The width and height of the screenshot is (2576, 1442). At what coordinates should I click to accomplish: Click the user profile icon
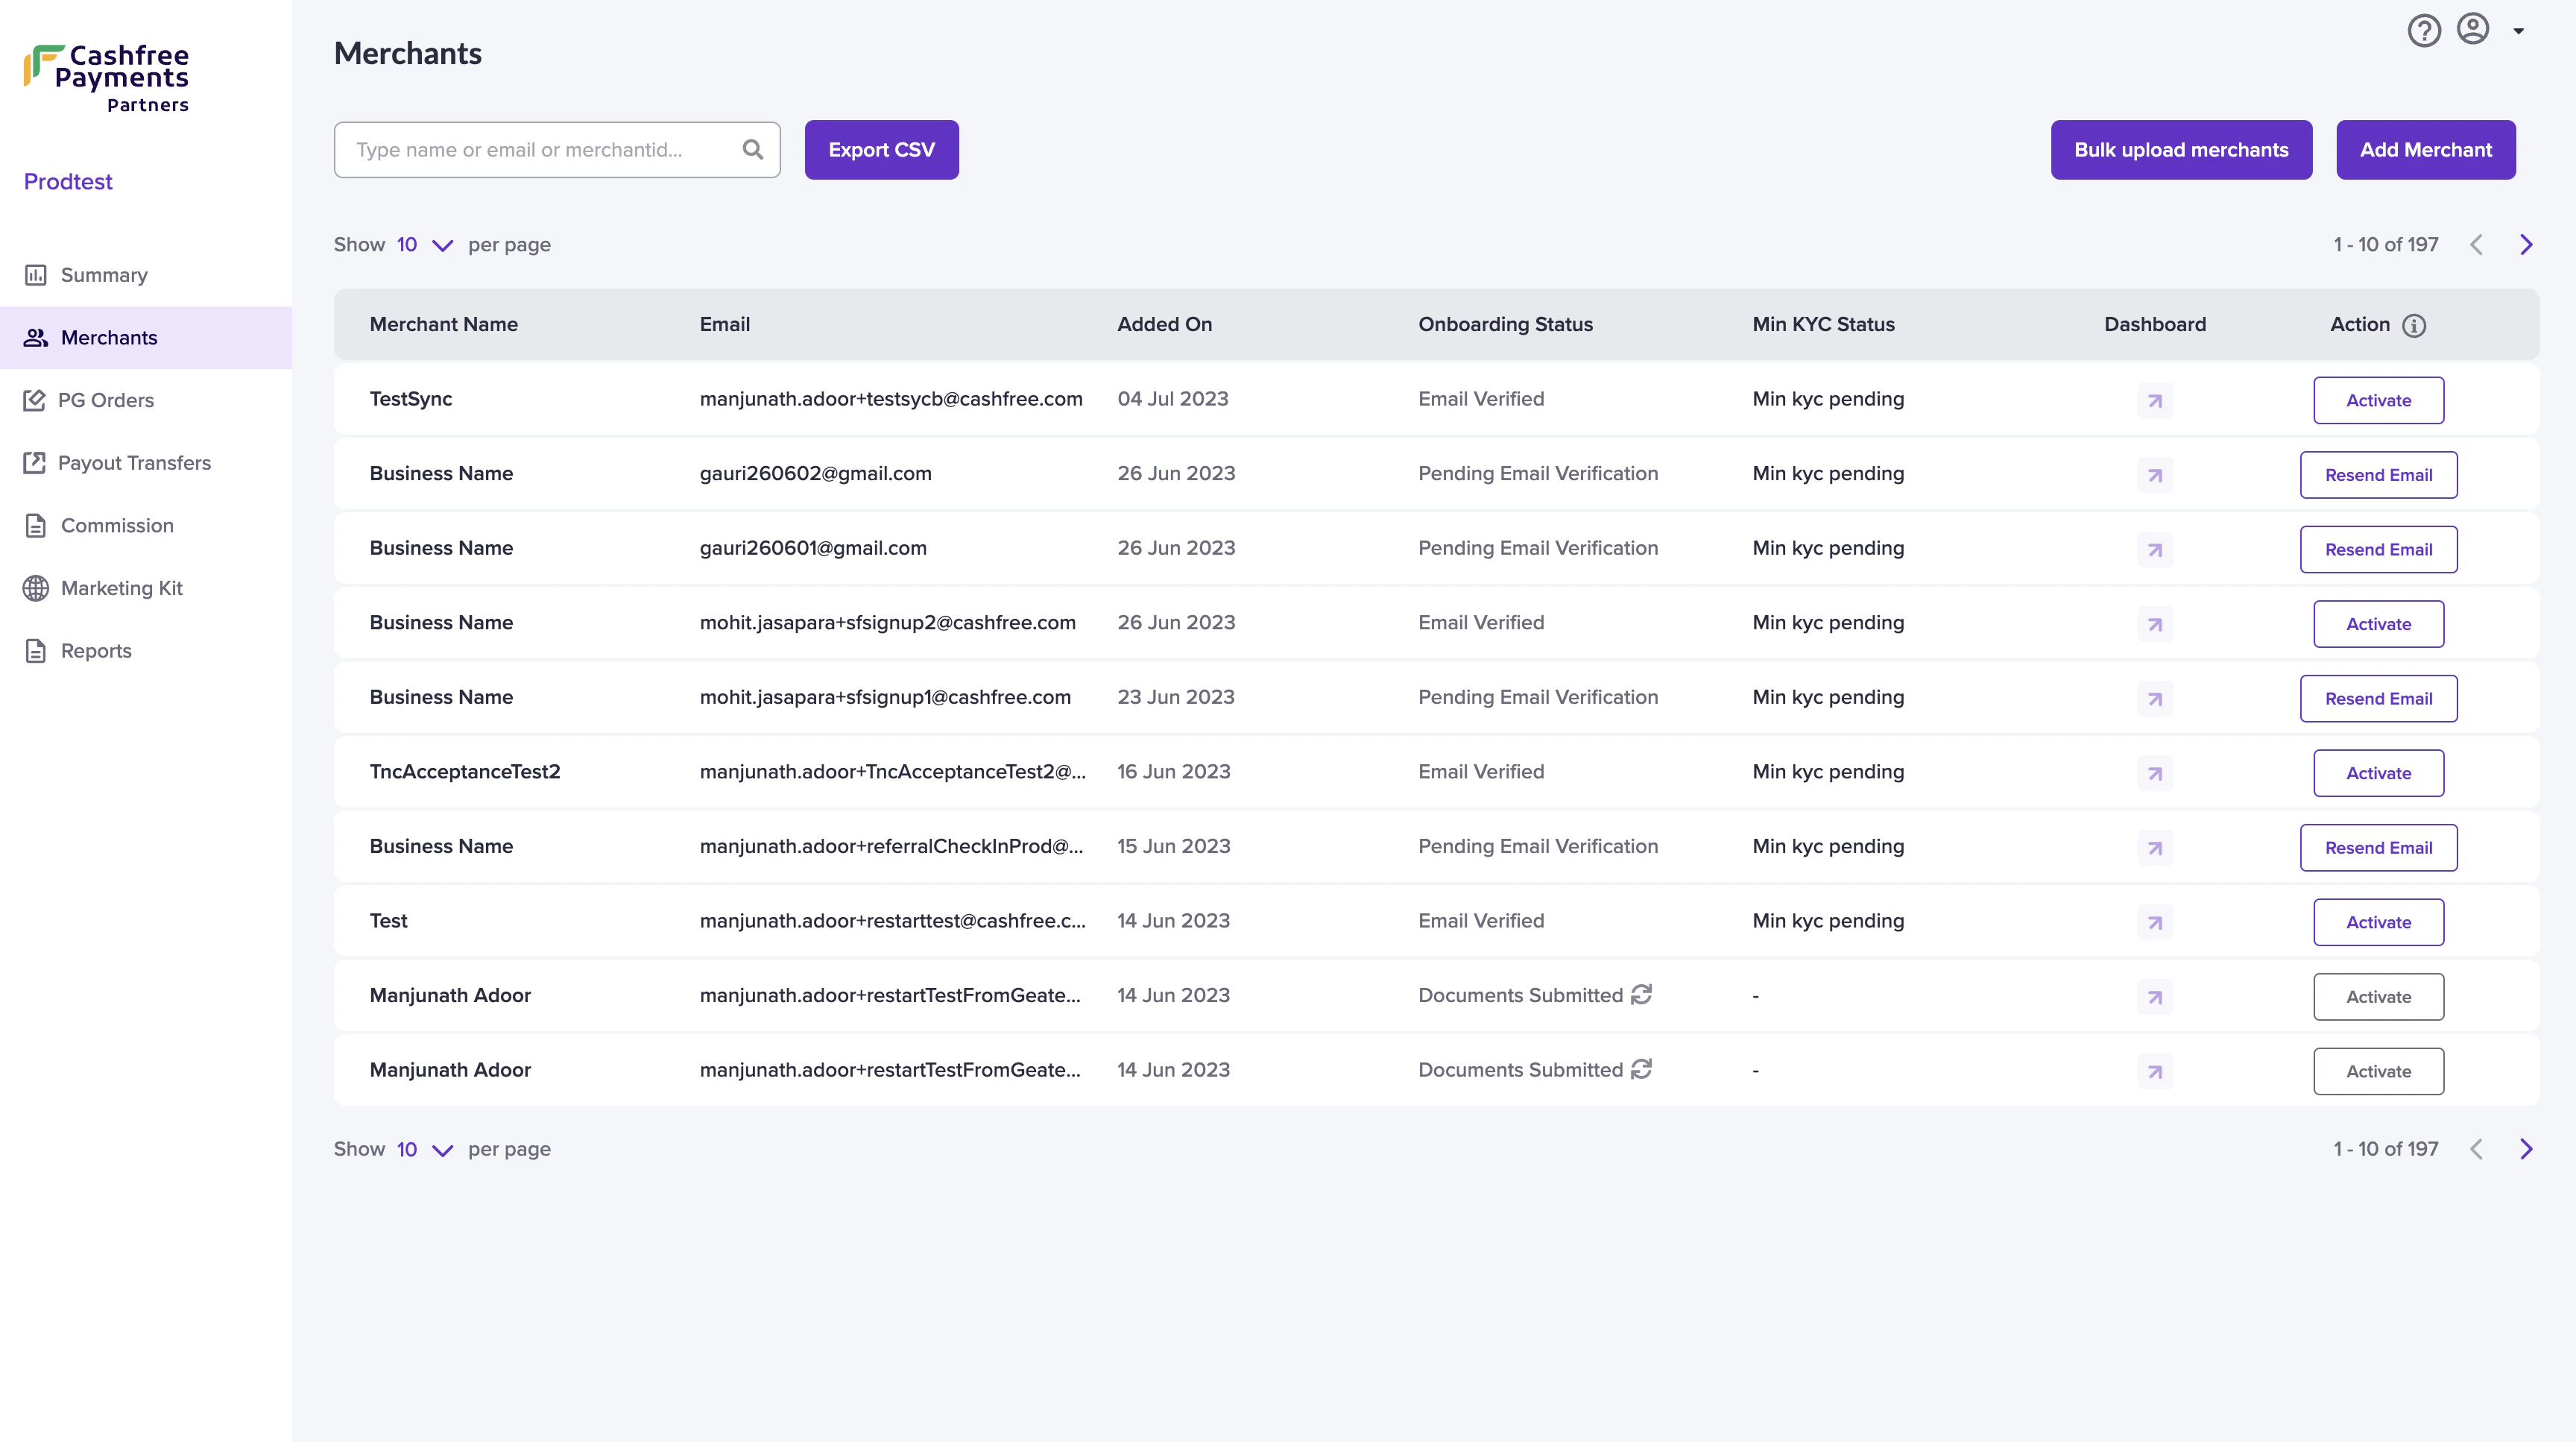click(x=2473, y=30)
